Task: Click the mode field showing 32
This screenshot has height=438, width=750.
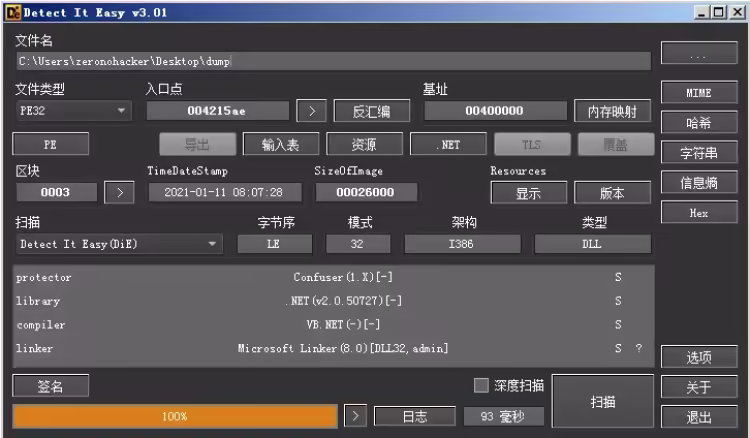Action: pyautogui.click(x=358, y=244)
